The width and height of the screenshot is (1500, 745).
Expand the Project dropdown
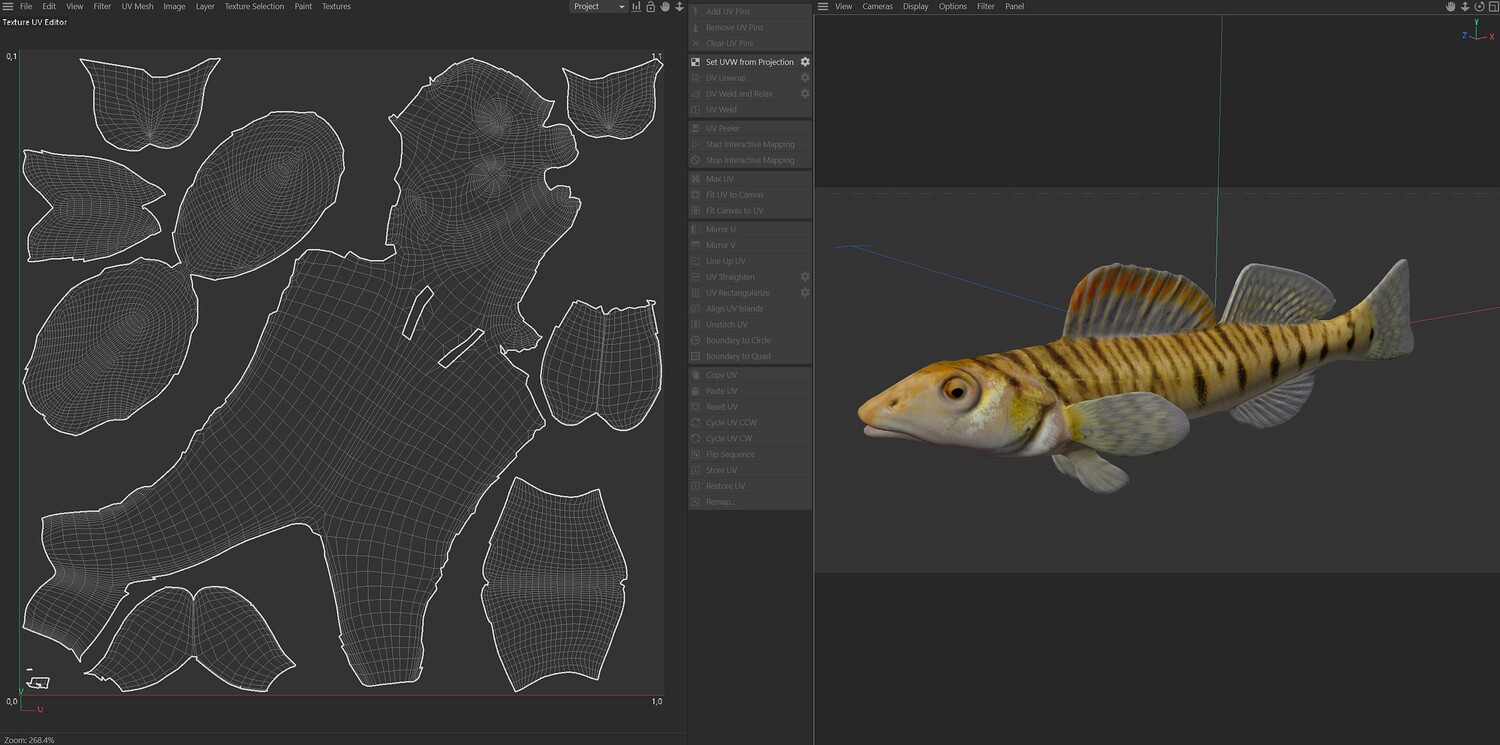coord(598,6)
